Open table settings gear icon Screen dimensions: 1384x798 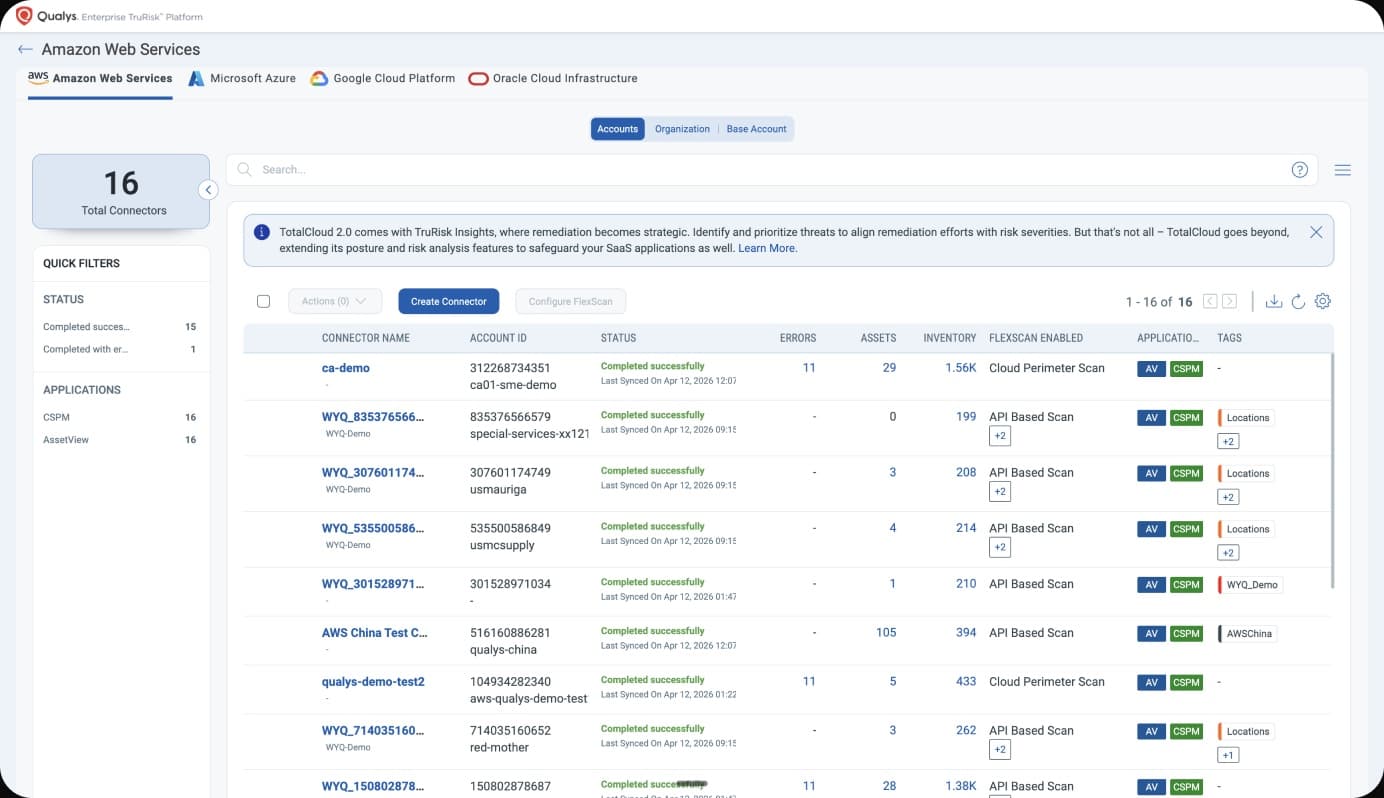1323,301
